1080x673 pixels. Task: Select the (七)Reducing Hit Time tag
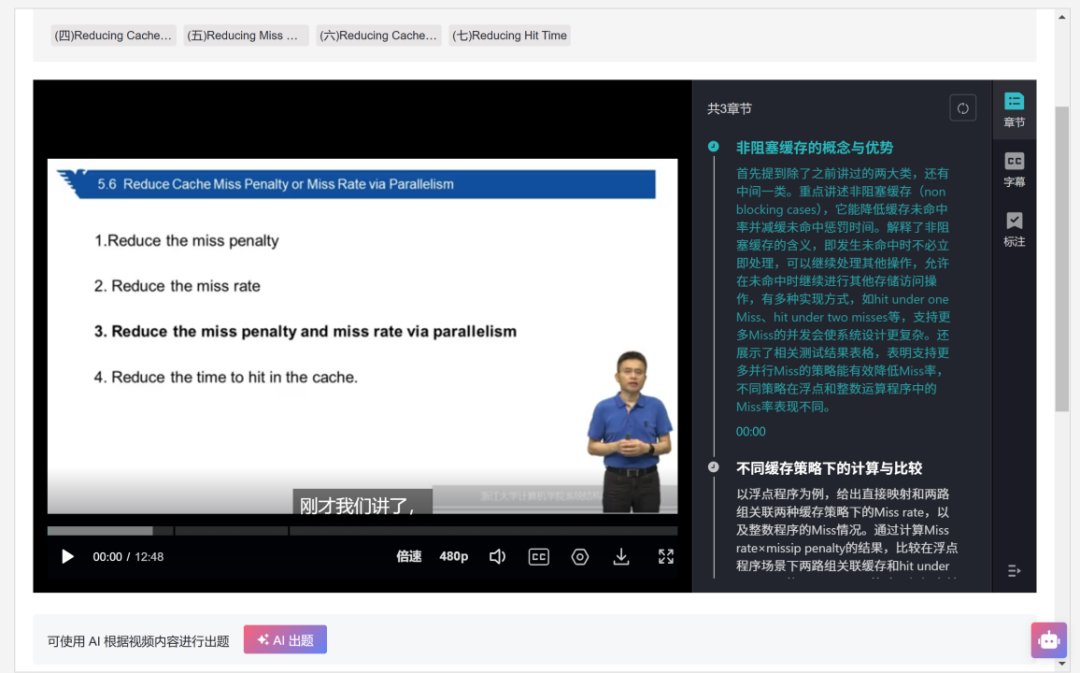coord(509,36)
